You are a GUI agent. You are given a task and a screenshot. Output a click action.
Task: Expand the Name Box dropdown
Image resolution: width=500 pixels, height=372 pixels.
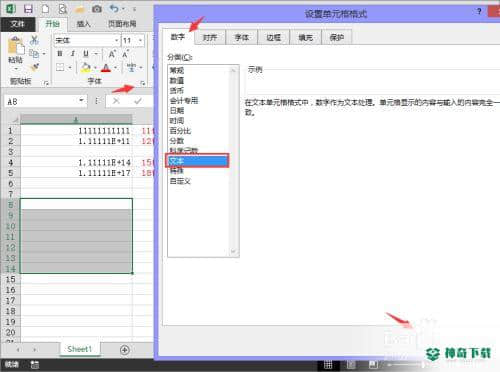(x=81, y=100)
